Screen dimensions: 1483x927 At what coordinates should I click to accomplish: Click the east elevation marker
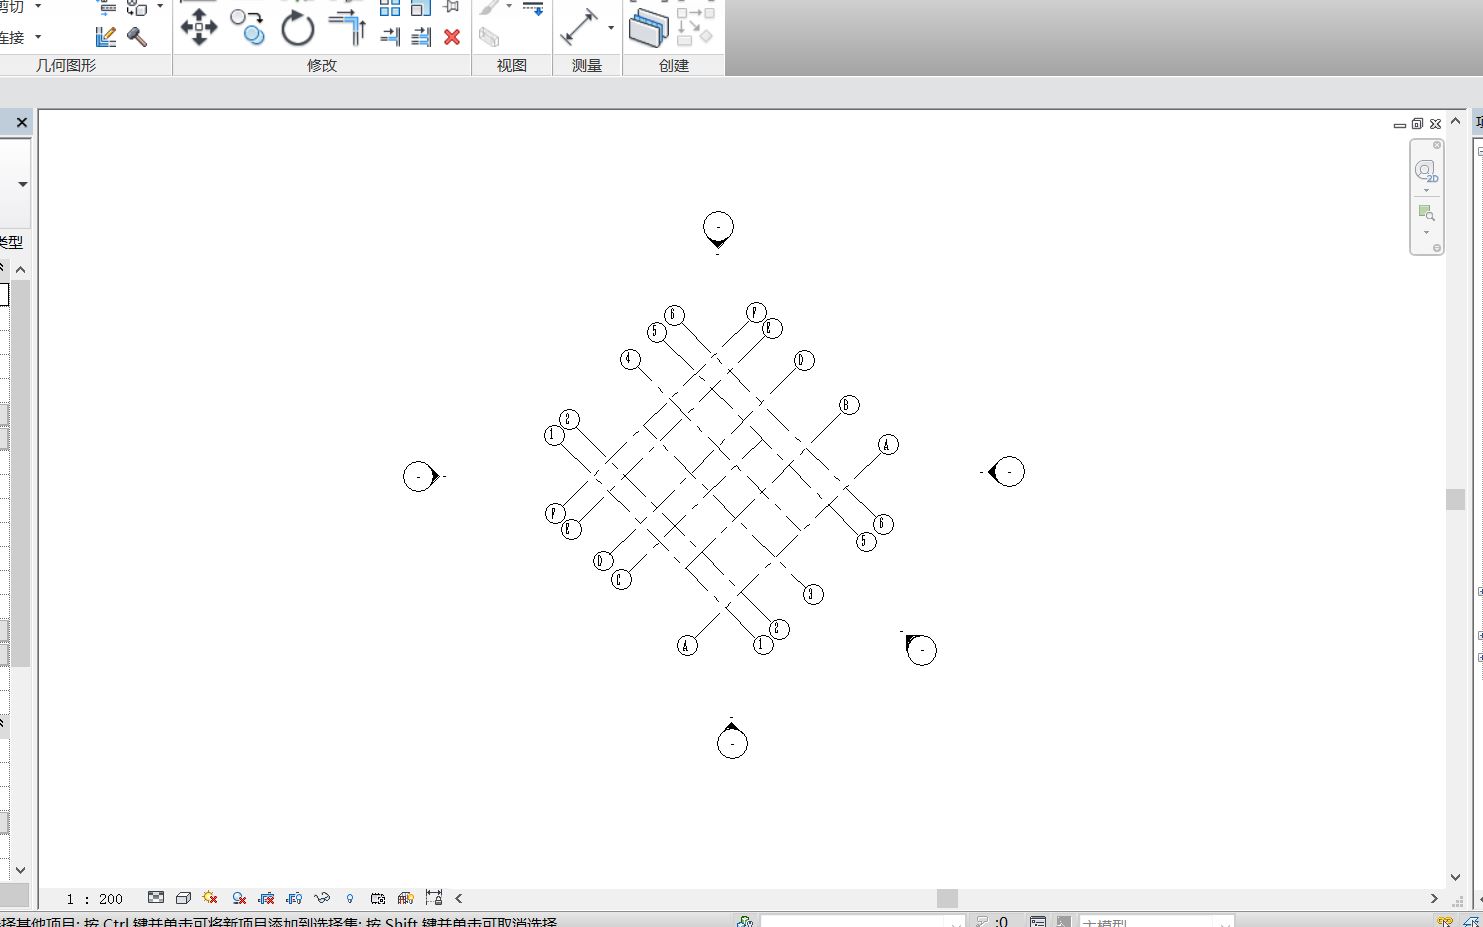(1006, 471)
